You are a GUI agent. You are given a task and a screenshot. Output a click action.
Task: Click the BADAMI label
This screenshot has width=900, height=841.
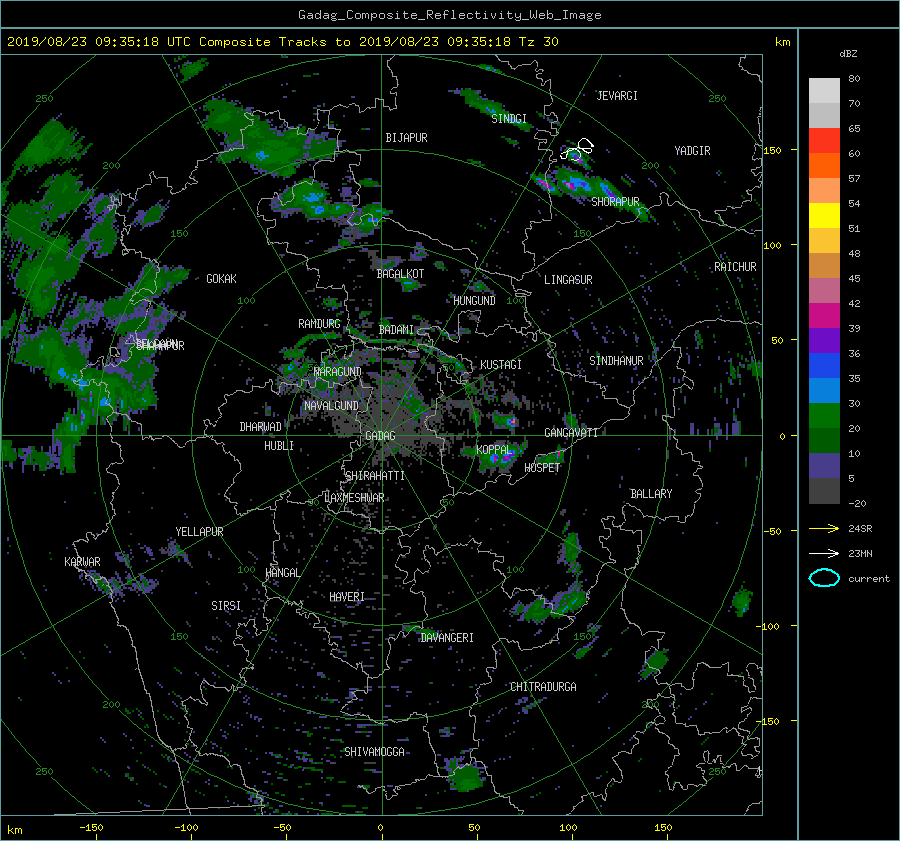(x=396, y=330)
